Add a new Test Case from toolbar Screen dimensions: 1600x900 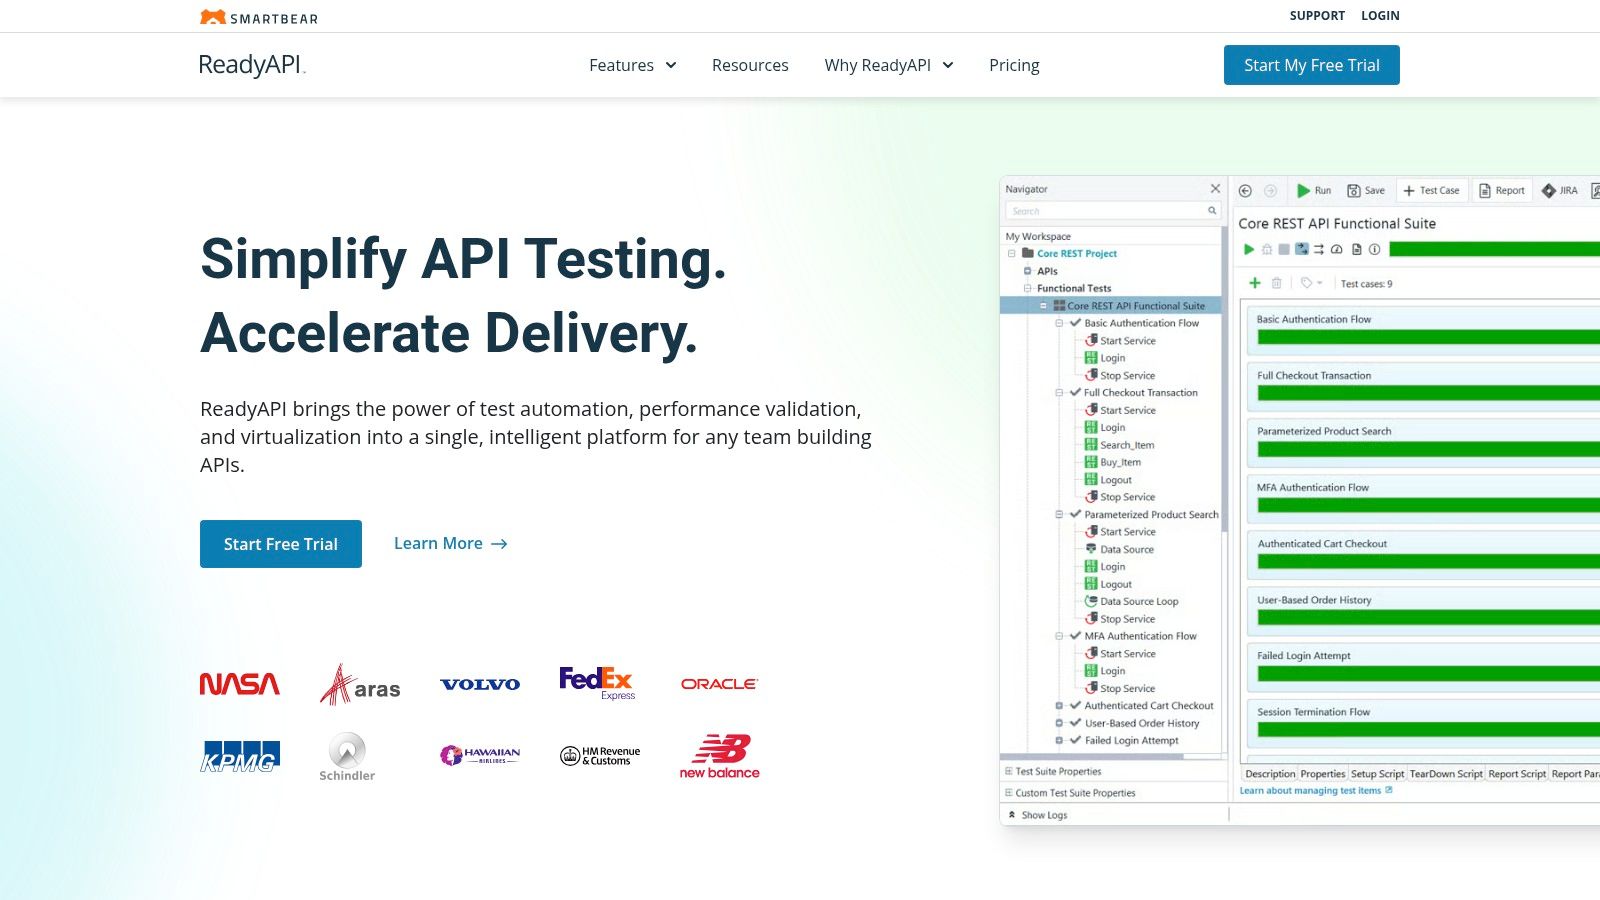click(x=1431, y=191)
